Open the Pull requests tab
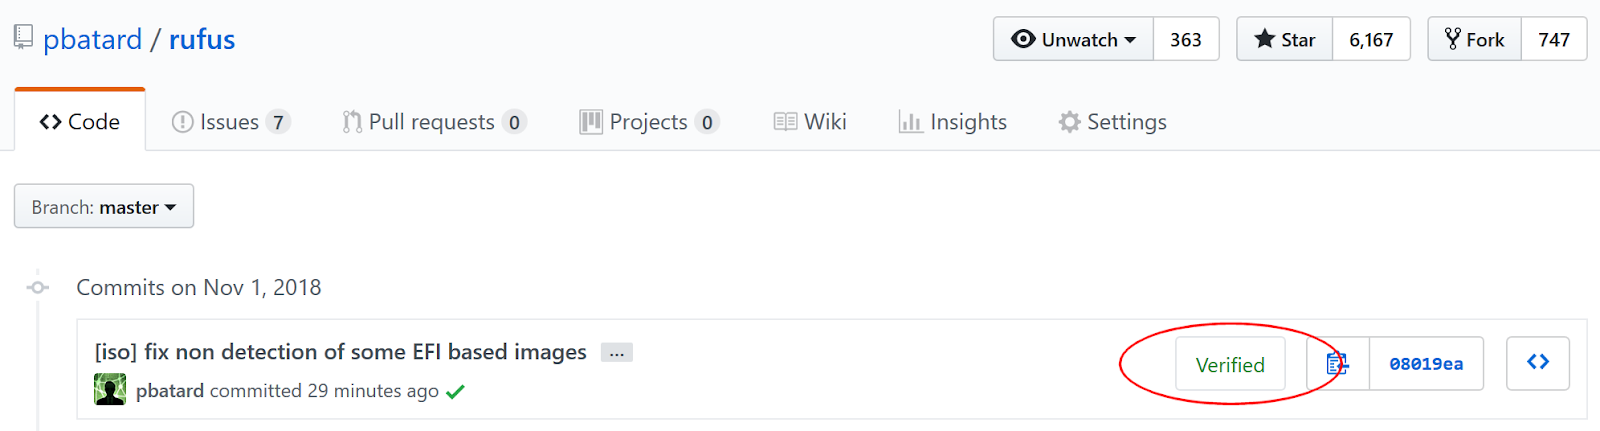 coord(434,122)
